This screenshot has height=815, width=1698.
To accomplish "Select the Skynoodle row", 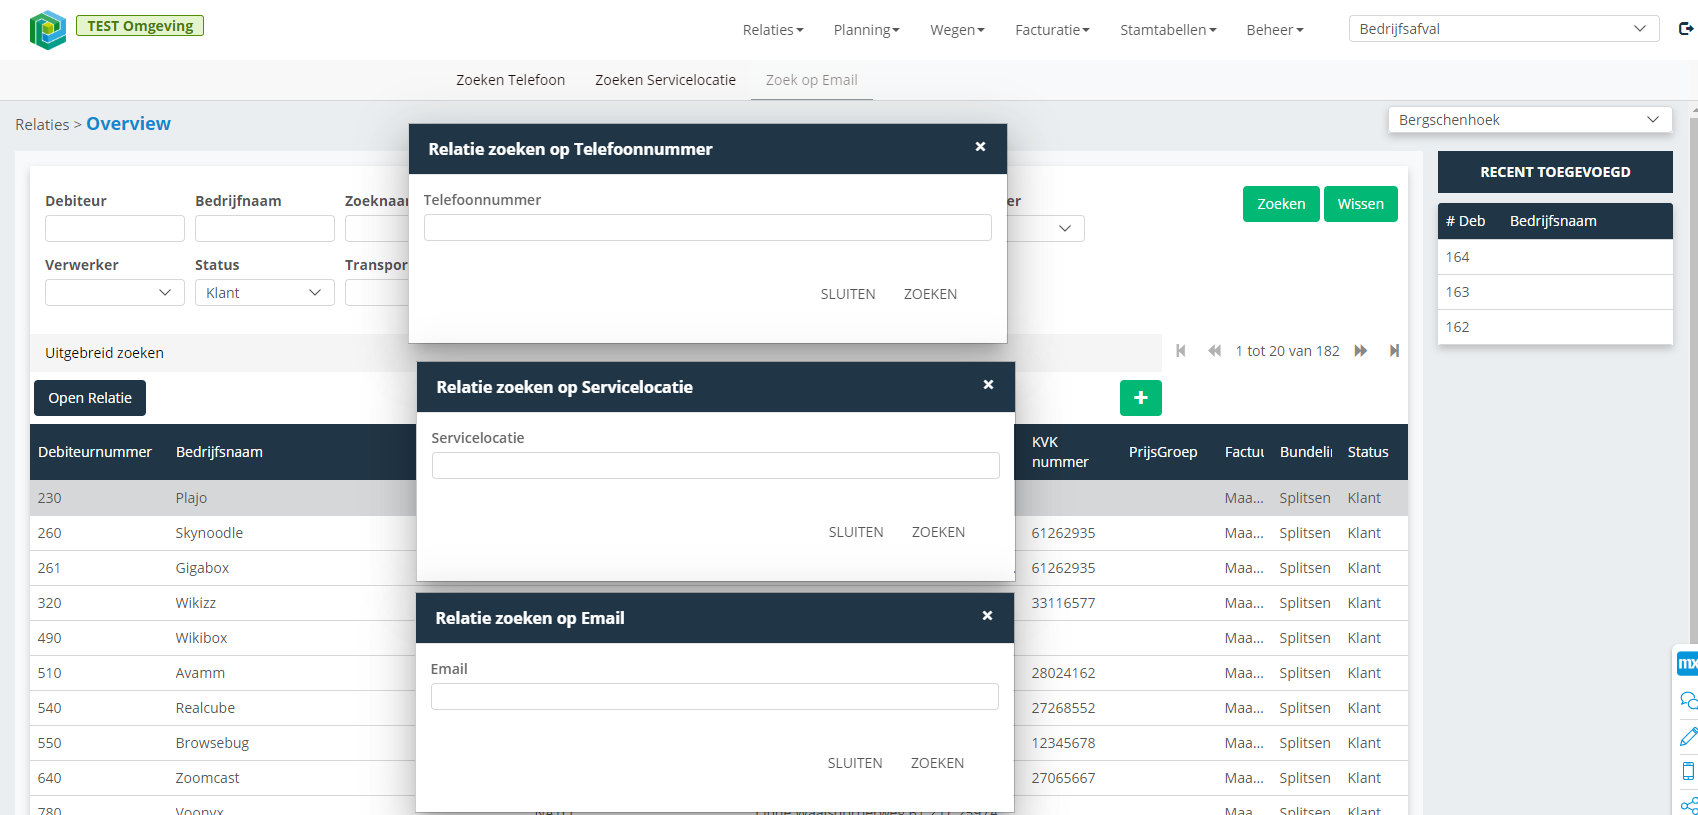I will pos(719,533).
